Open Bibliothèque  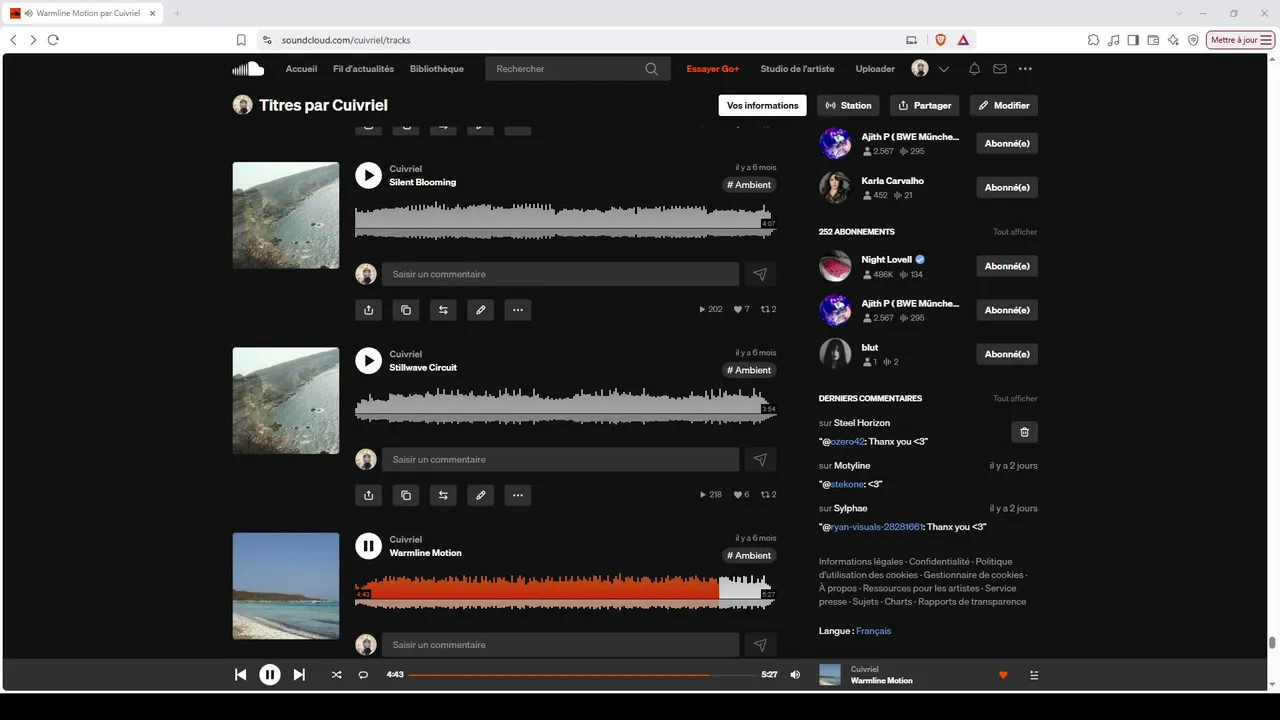click(x=437, y=69)
